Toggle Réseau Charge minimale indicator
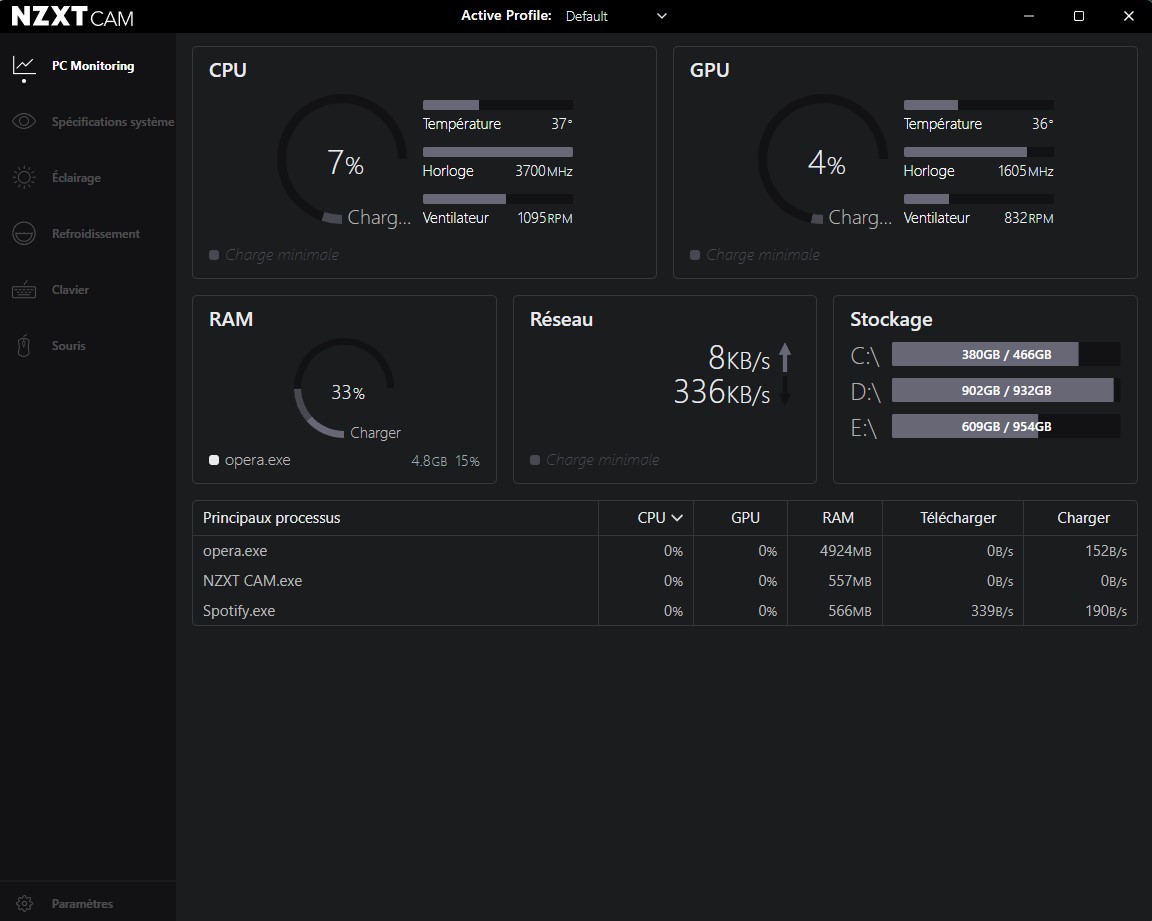 tap(535, 460)
